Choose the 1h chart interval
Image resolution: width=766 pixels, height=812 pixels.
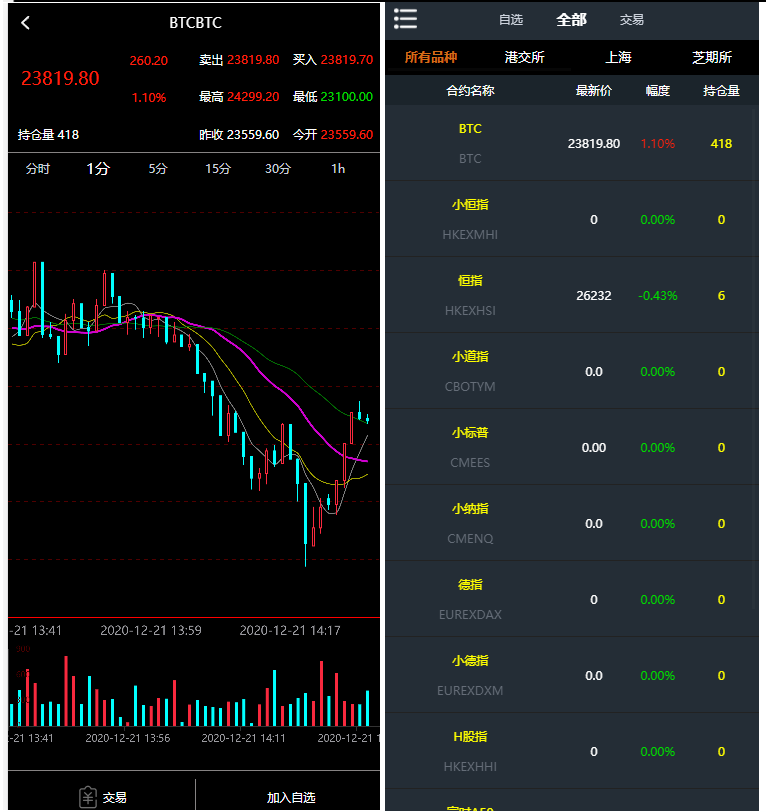pos(338,169)
